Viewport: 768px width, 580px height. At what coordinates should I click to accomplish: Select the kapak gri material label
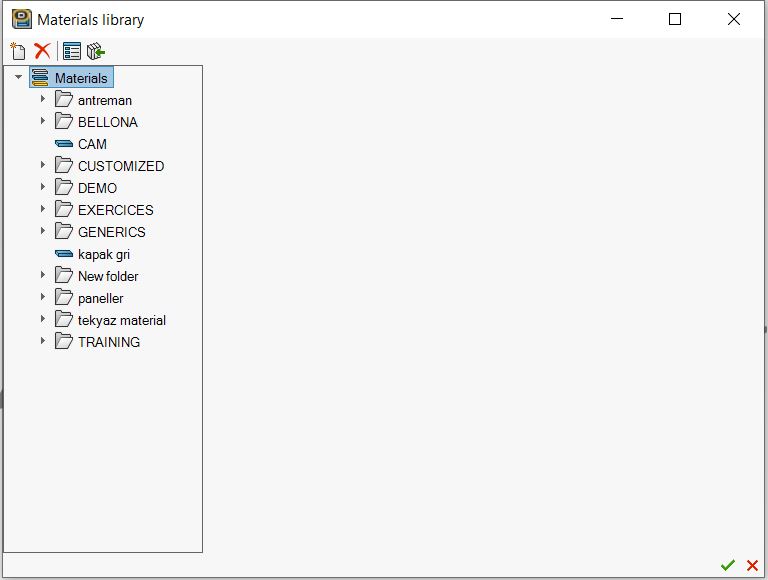coord(104,255)
